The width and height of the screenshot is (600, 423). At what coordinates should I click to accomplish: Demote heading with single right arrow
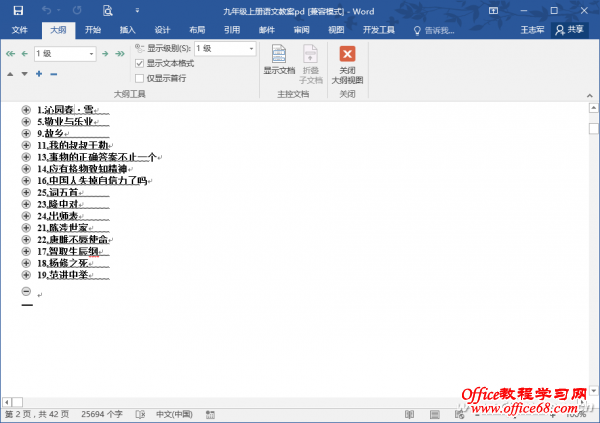105,54
